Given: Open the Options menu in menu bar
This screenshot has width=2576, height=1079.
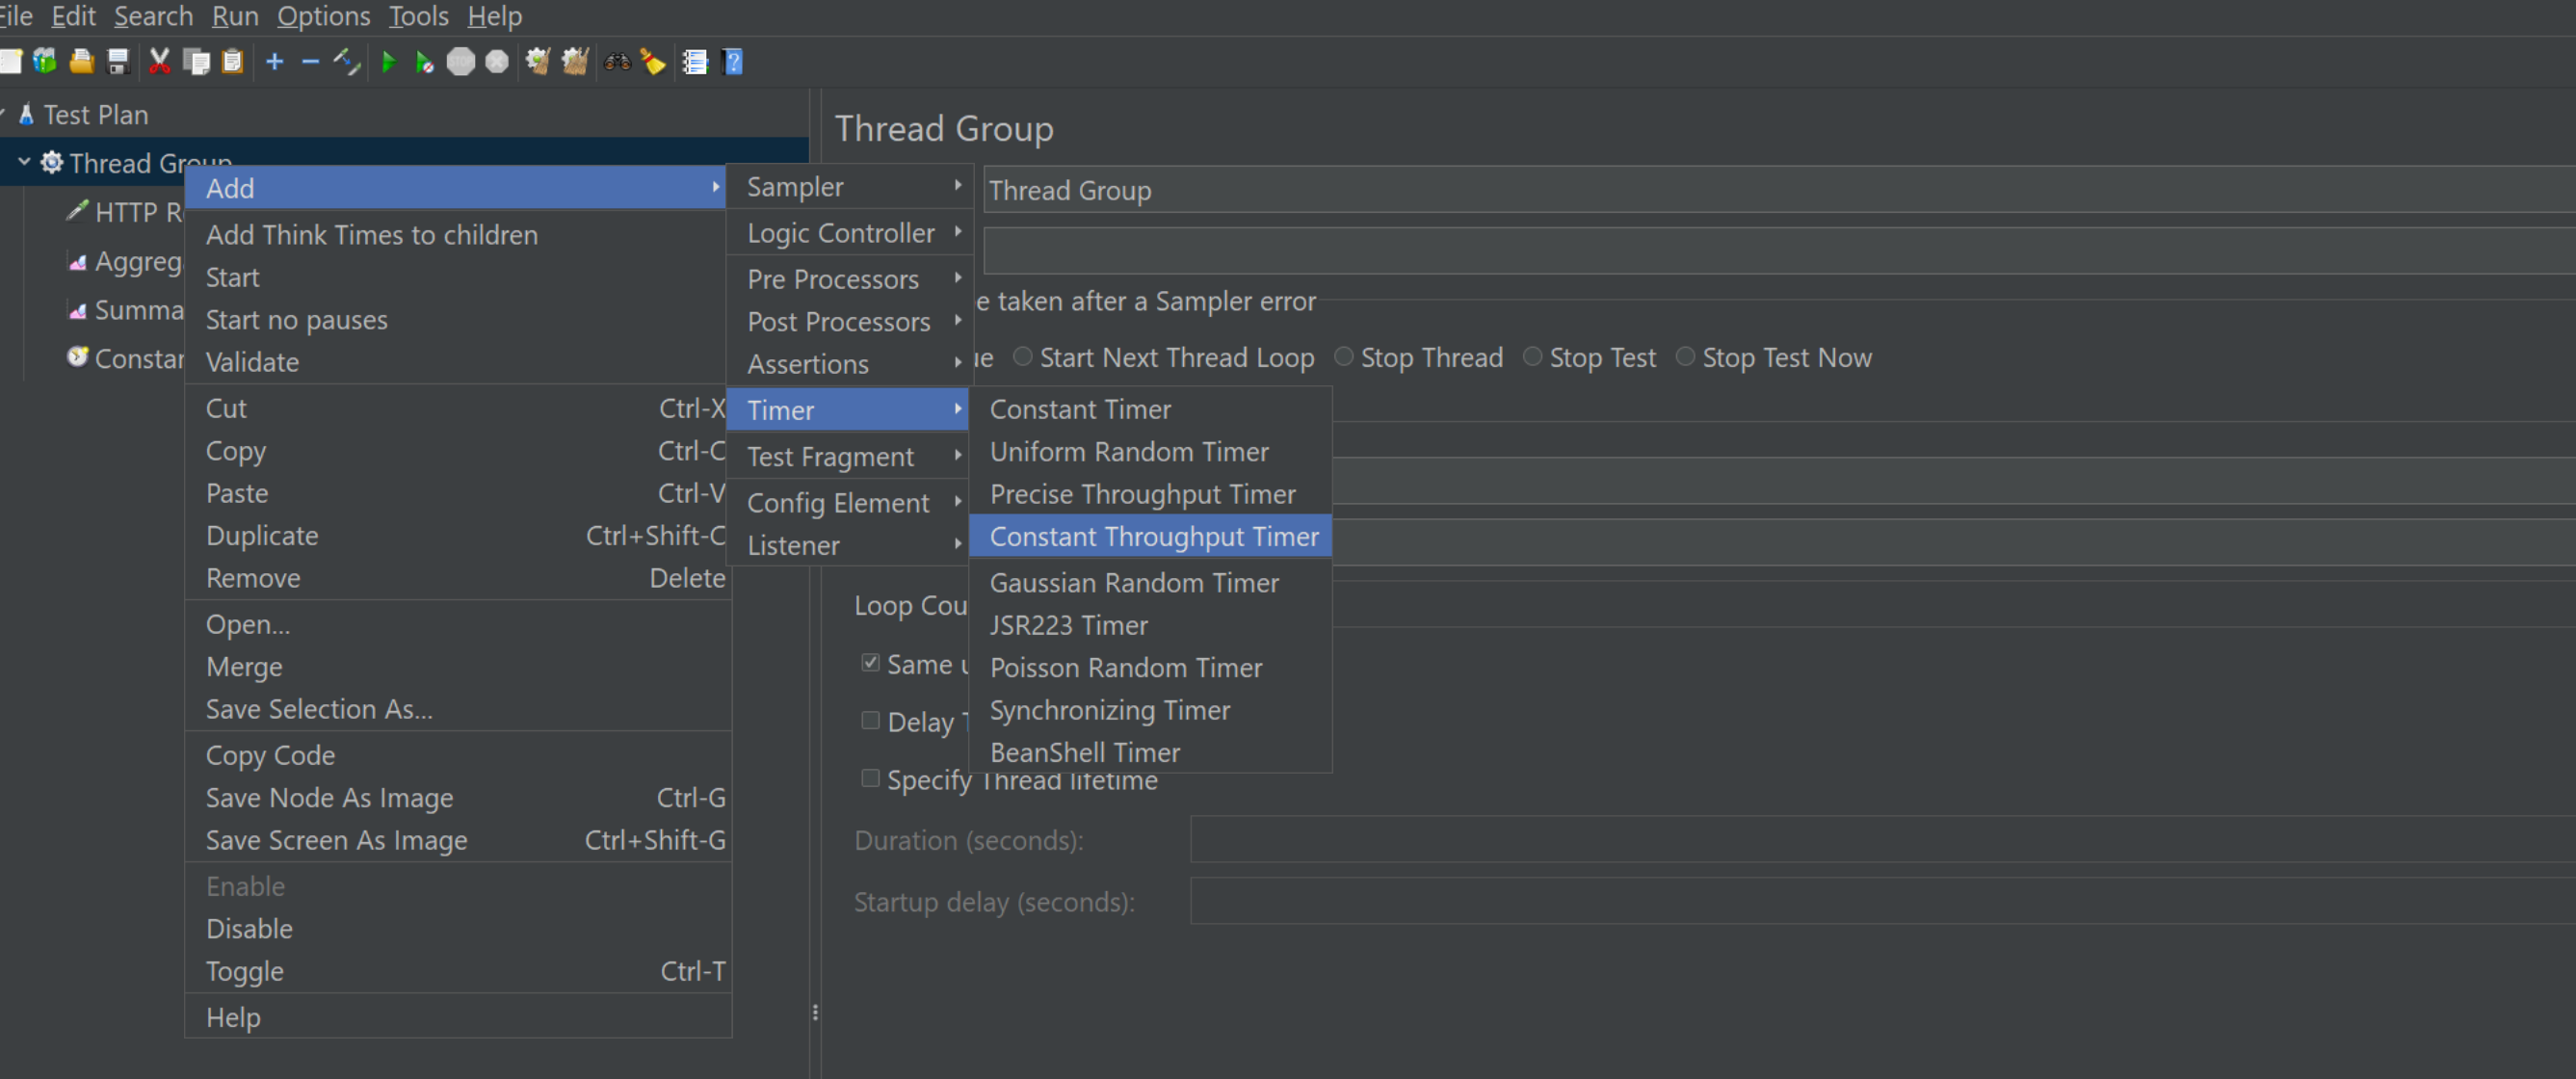Looking at the screenshot, I should pyautogui.click(x=323, y=16).
